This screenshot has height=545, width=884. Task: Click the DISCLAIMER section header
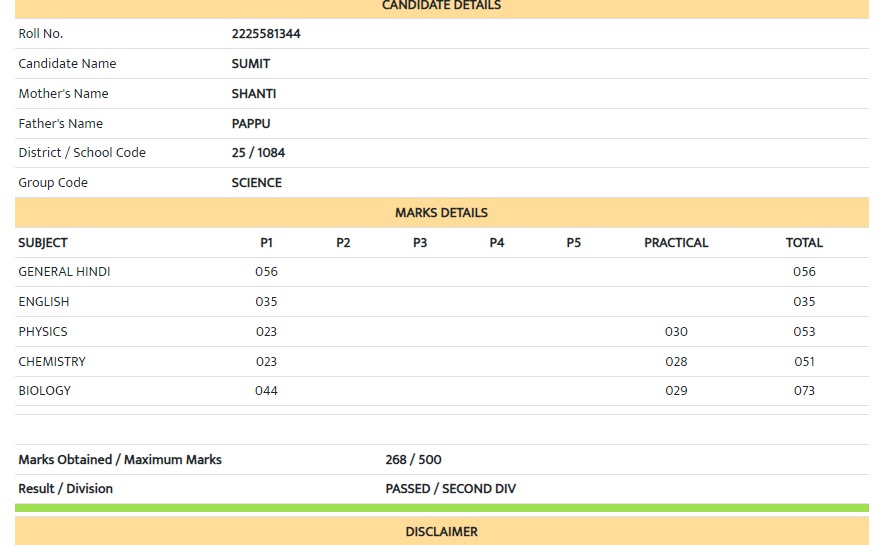(x=441, y=532)
